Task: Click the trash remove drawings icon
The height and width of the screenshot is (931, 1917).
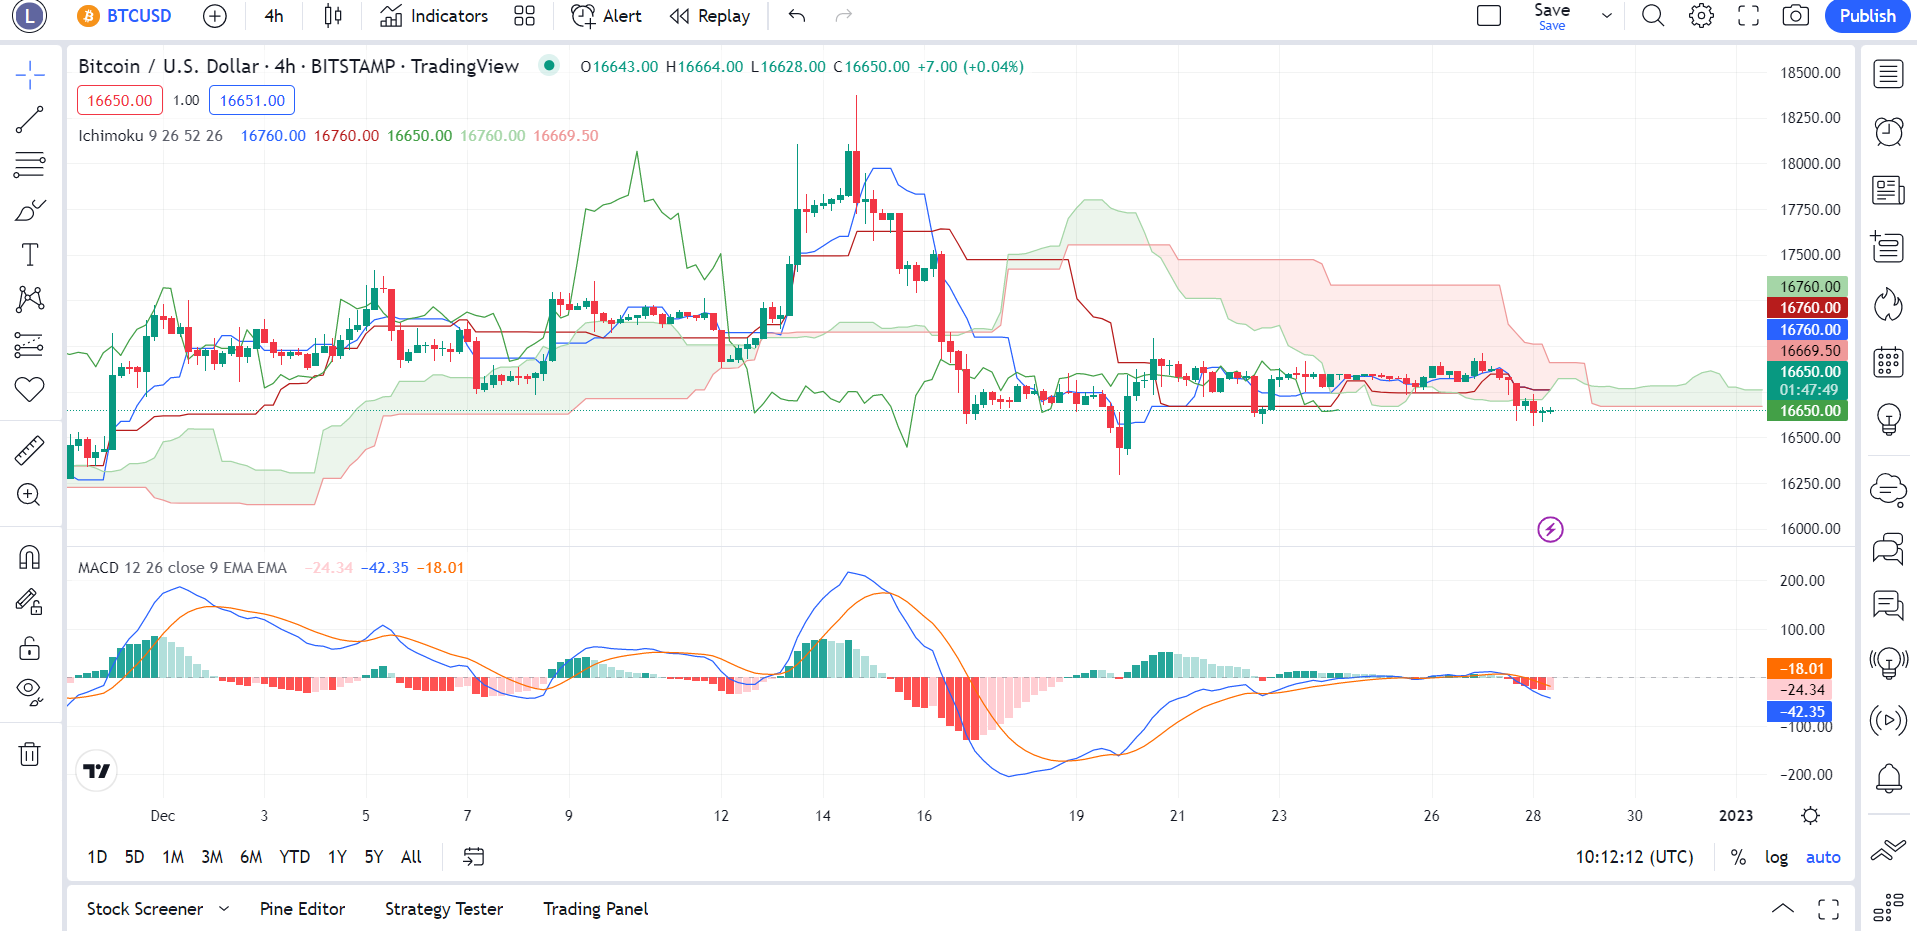Action: (30, 754)
